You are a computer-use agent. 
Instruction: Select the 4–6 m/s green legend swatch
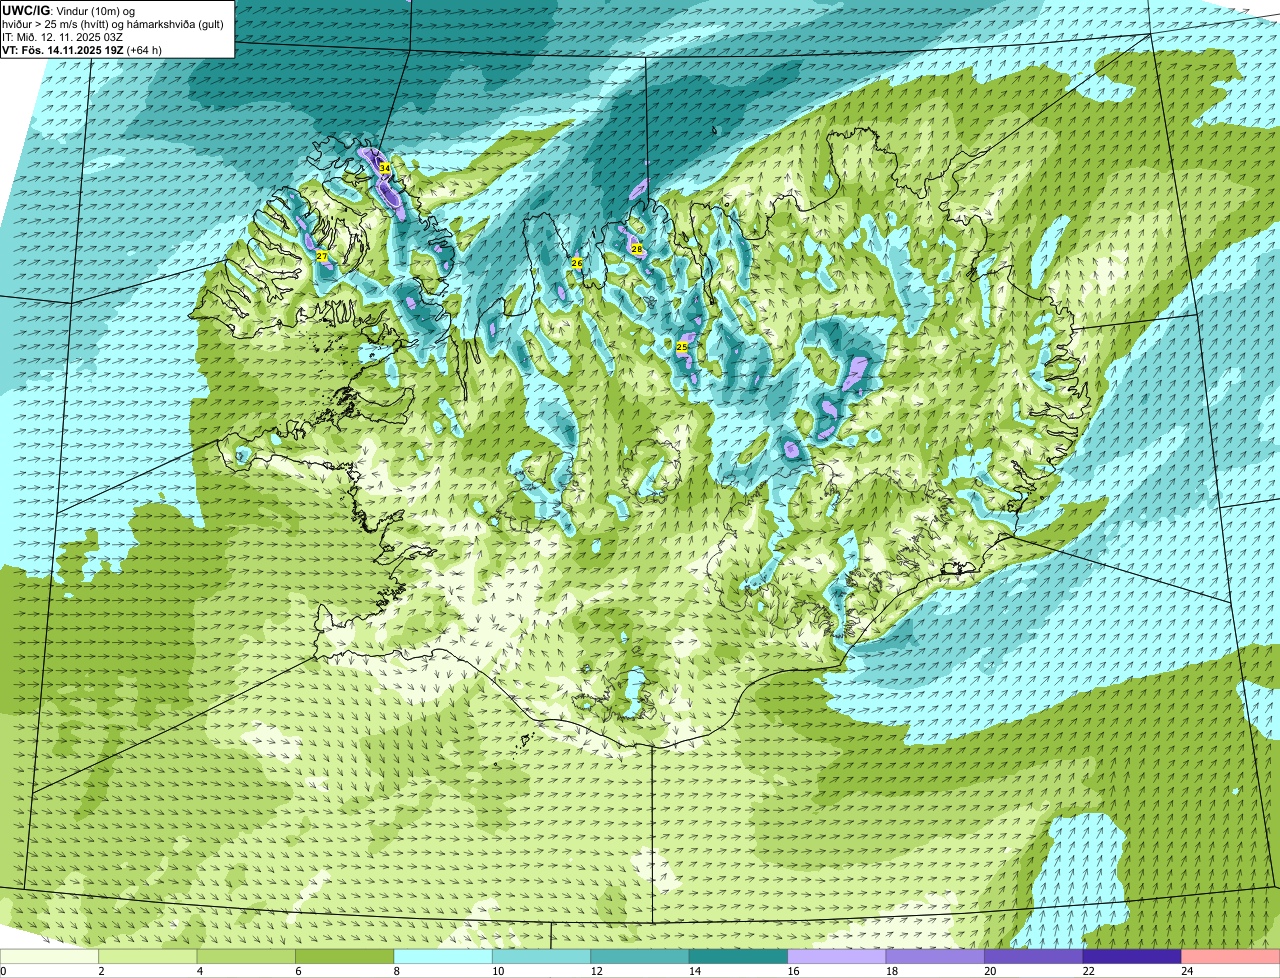(247, 956)
